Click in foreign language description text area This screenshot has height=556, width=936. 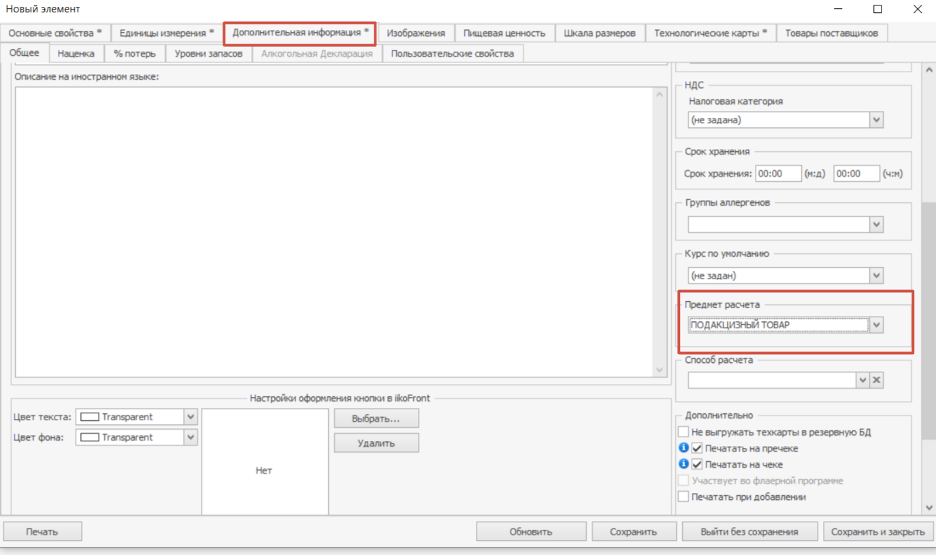334,232
